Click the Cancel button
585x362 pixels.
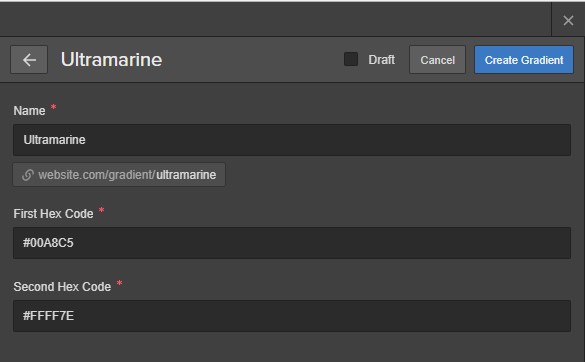[437, 60]
